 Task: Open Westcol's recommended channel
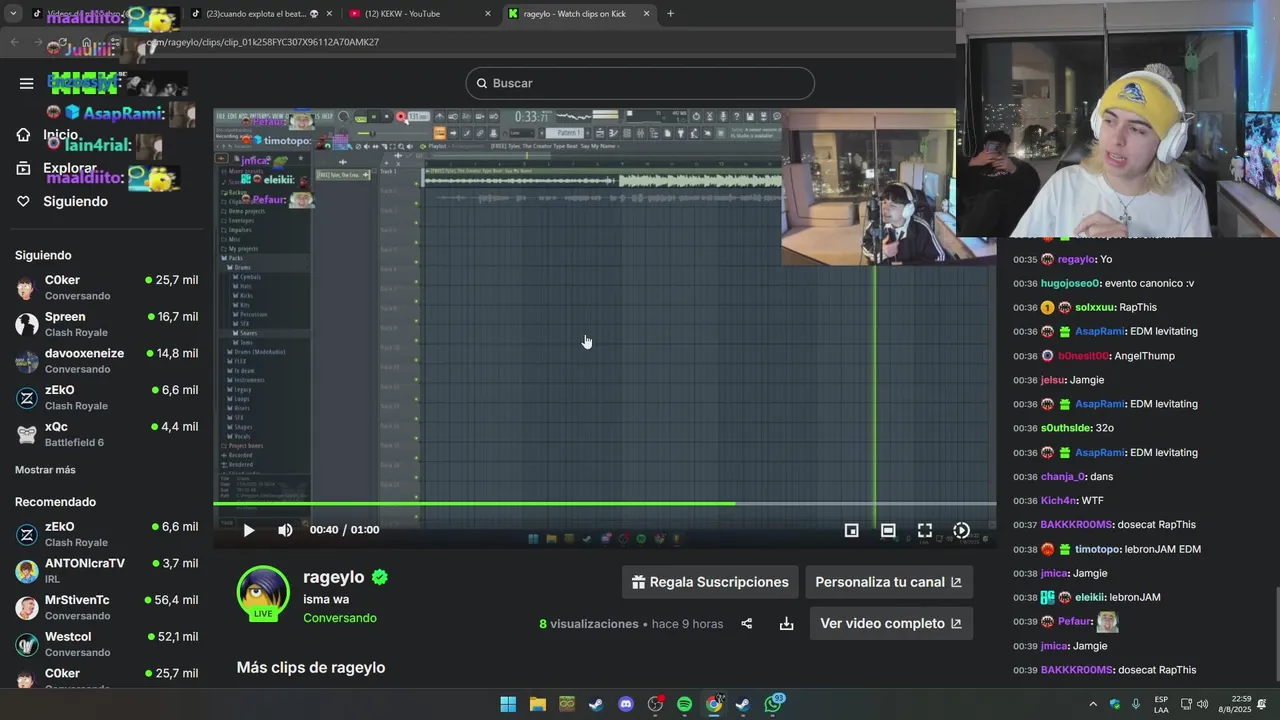[x=106, y=644]
